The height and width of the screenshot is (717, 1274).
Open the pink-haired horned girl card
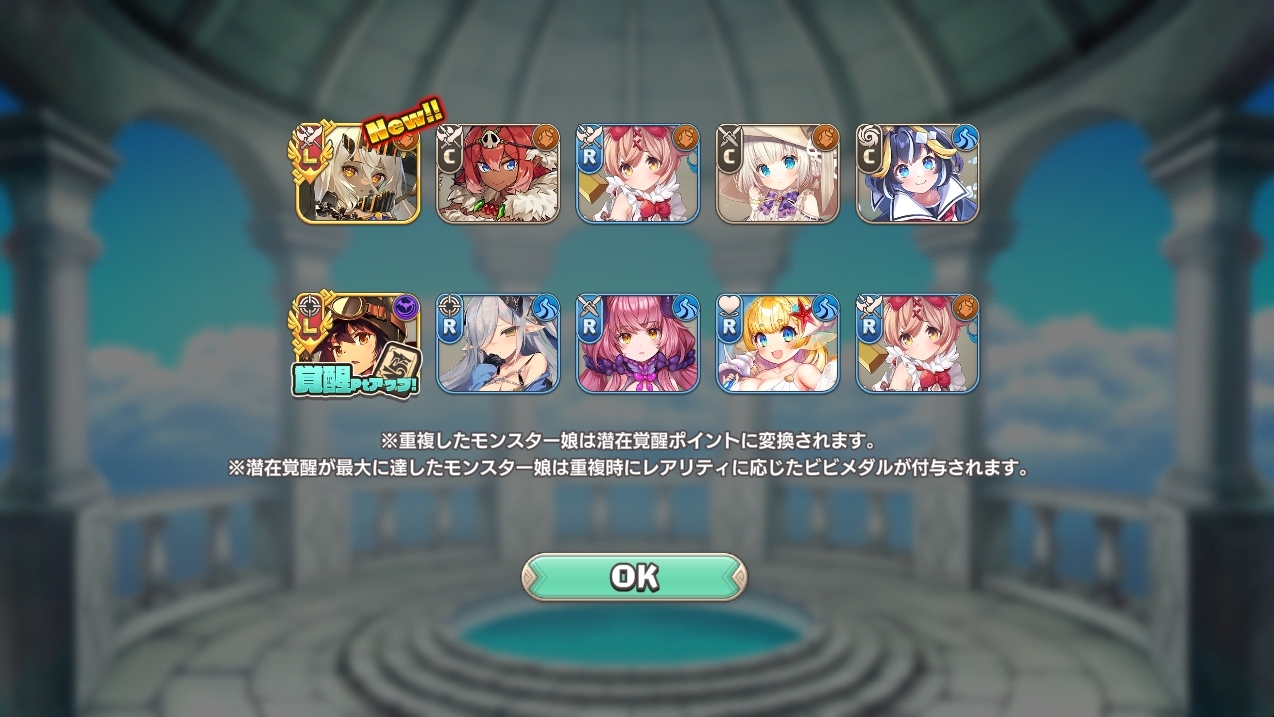point(638,343)
